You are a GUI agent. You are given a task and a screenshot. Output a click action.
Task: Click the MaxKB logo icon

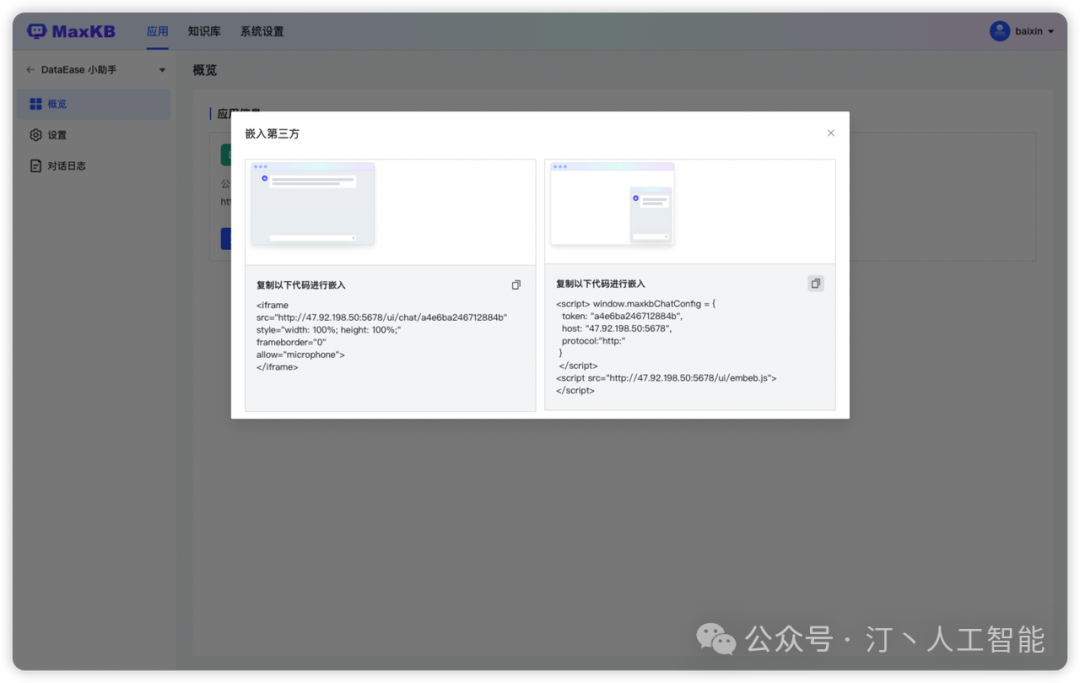37,31
